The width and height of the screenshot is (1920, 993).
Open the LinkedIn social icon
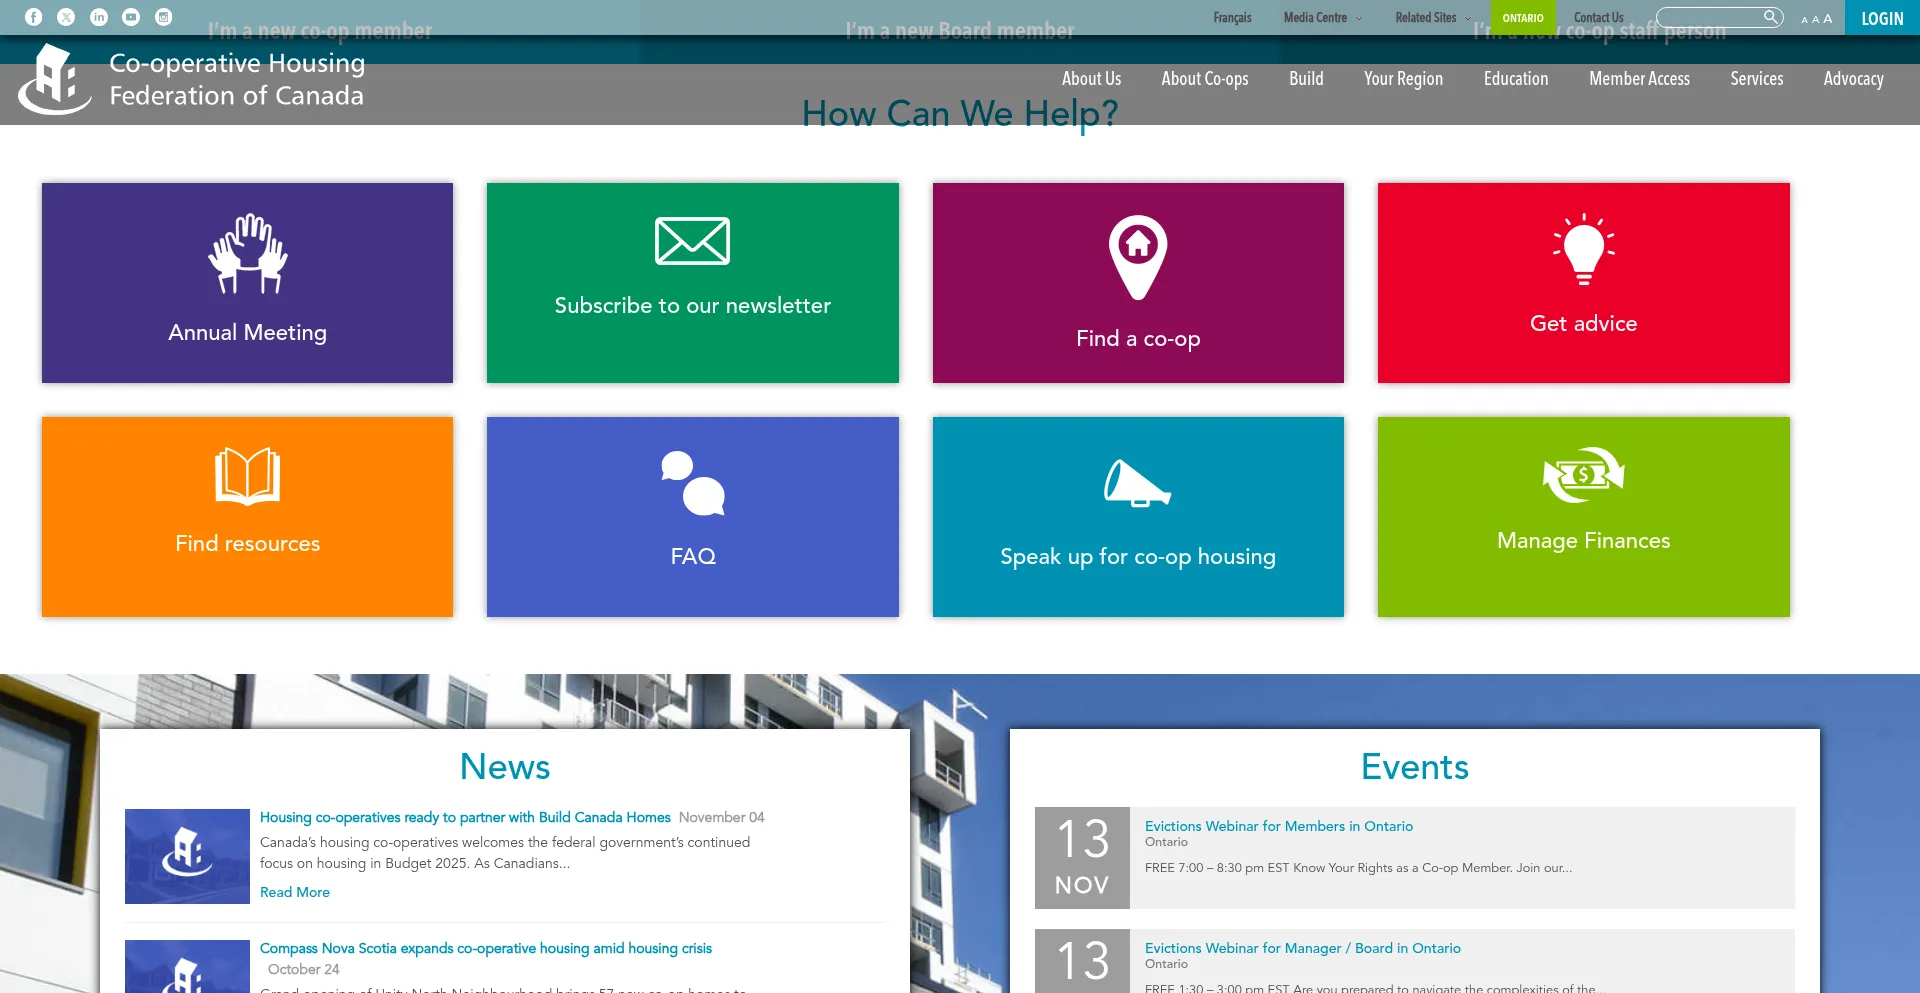coord(99,17)
